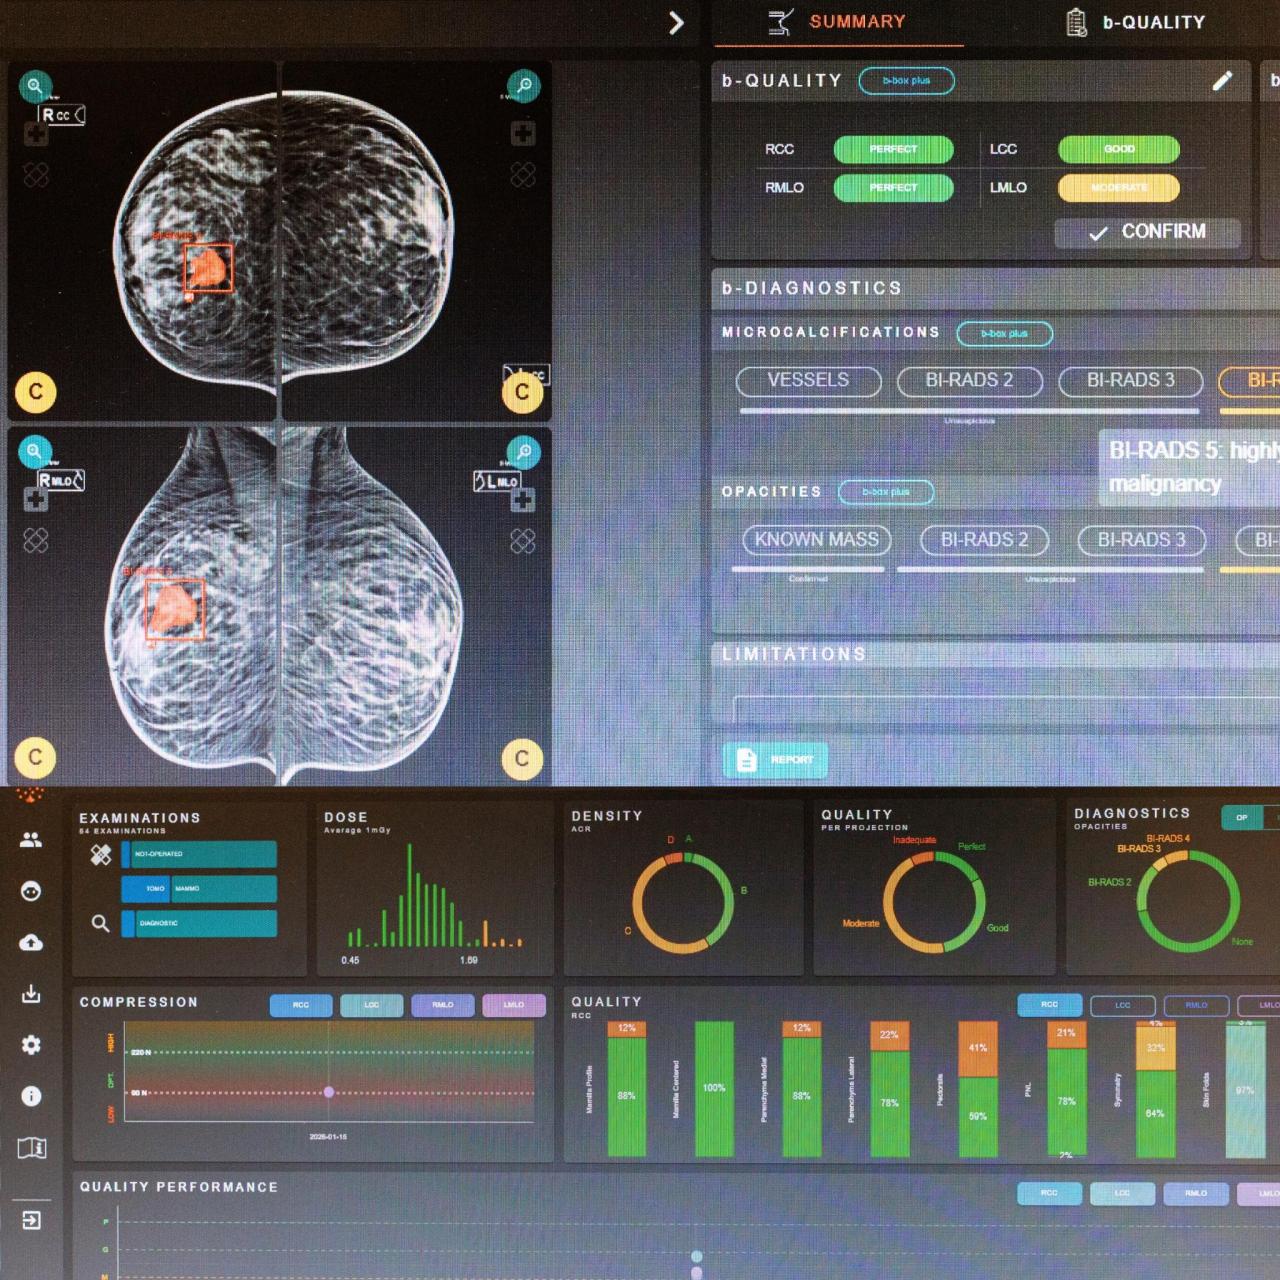This screenshot has height=1280, width=1280.
Task: Select VESSELS under Microcalcifications
Action: [808, 381]
